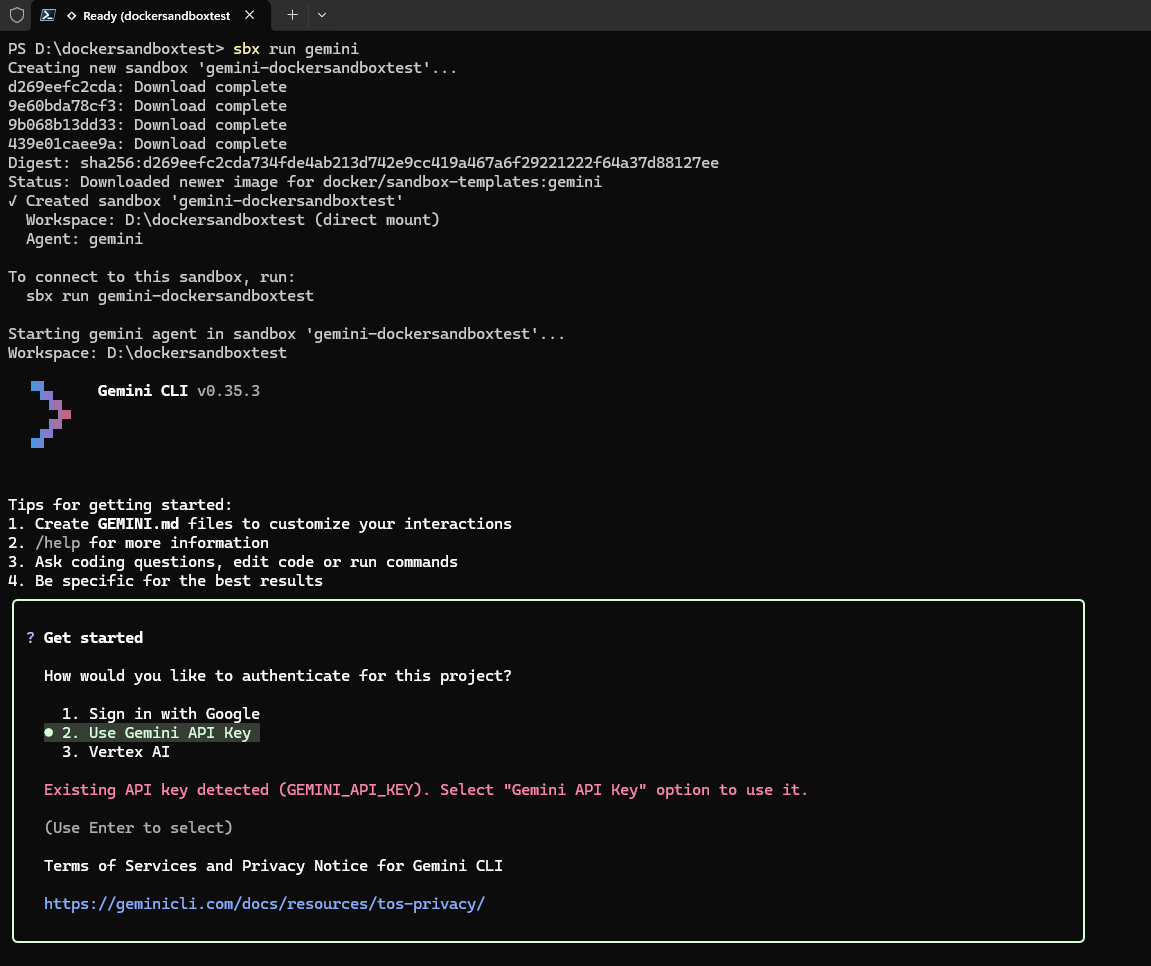The width and height of the screenshot is (1151, 966).
Task: Click 'Terms of Services and Privacy Notice' text
Action: pos(273,866)
